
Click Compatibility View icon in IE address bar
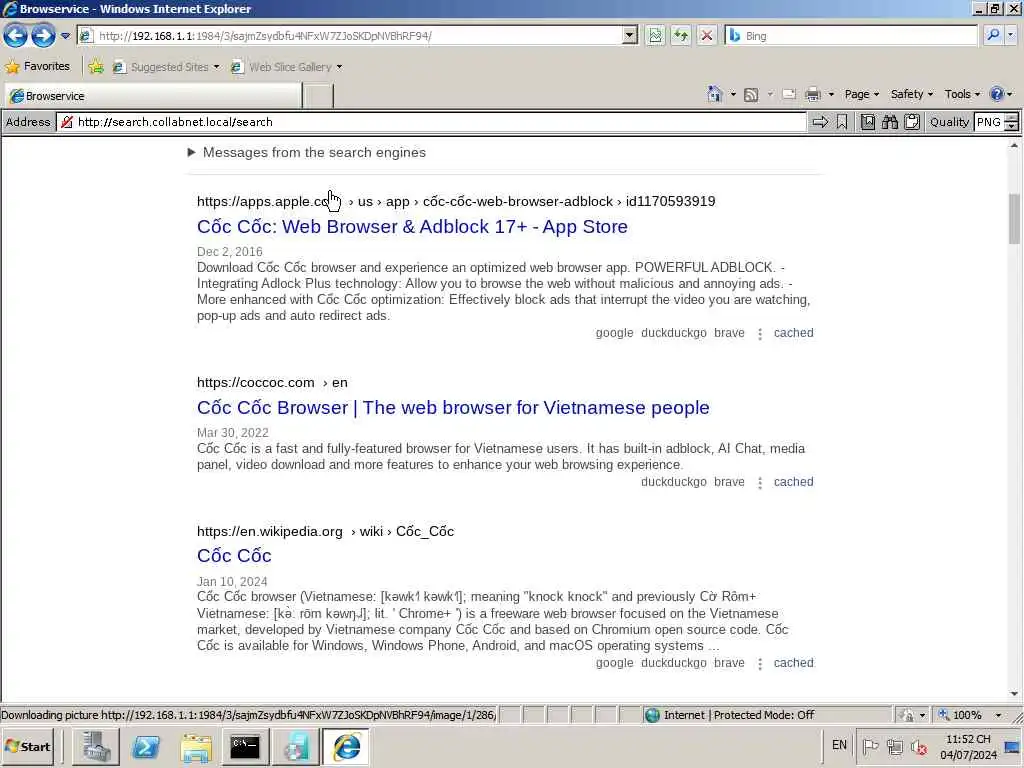(655, 35)
